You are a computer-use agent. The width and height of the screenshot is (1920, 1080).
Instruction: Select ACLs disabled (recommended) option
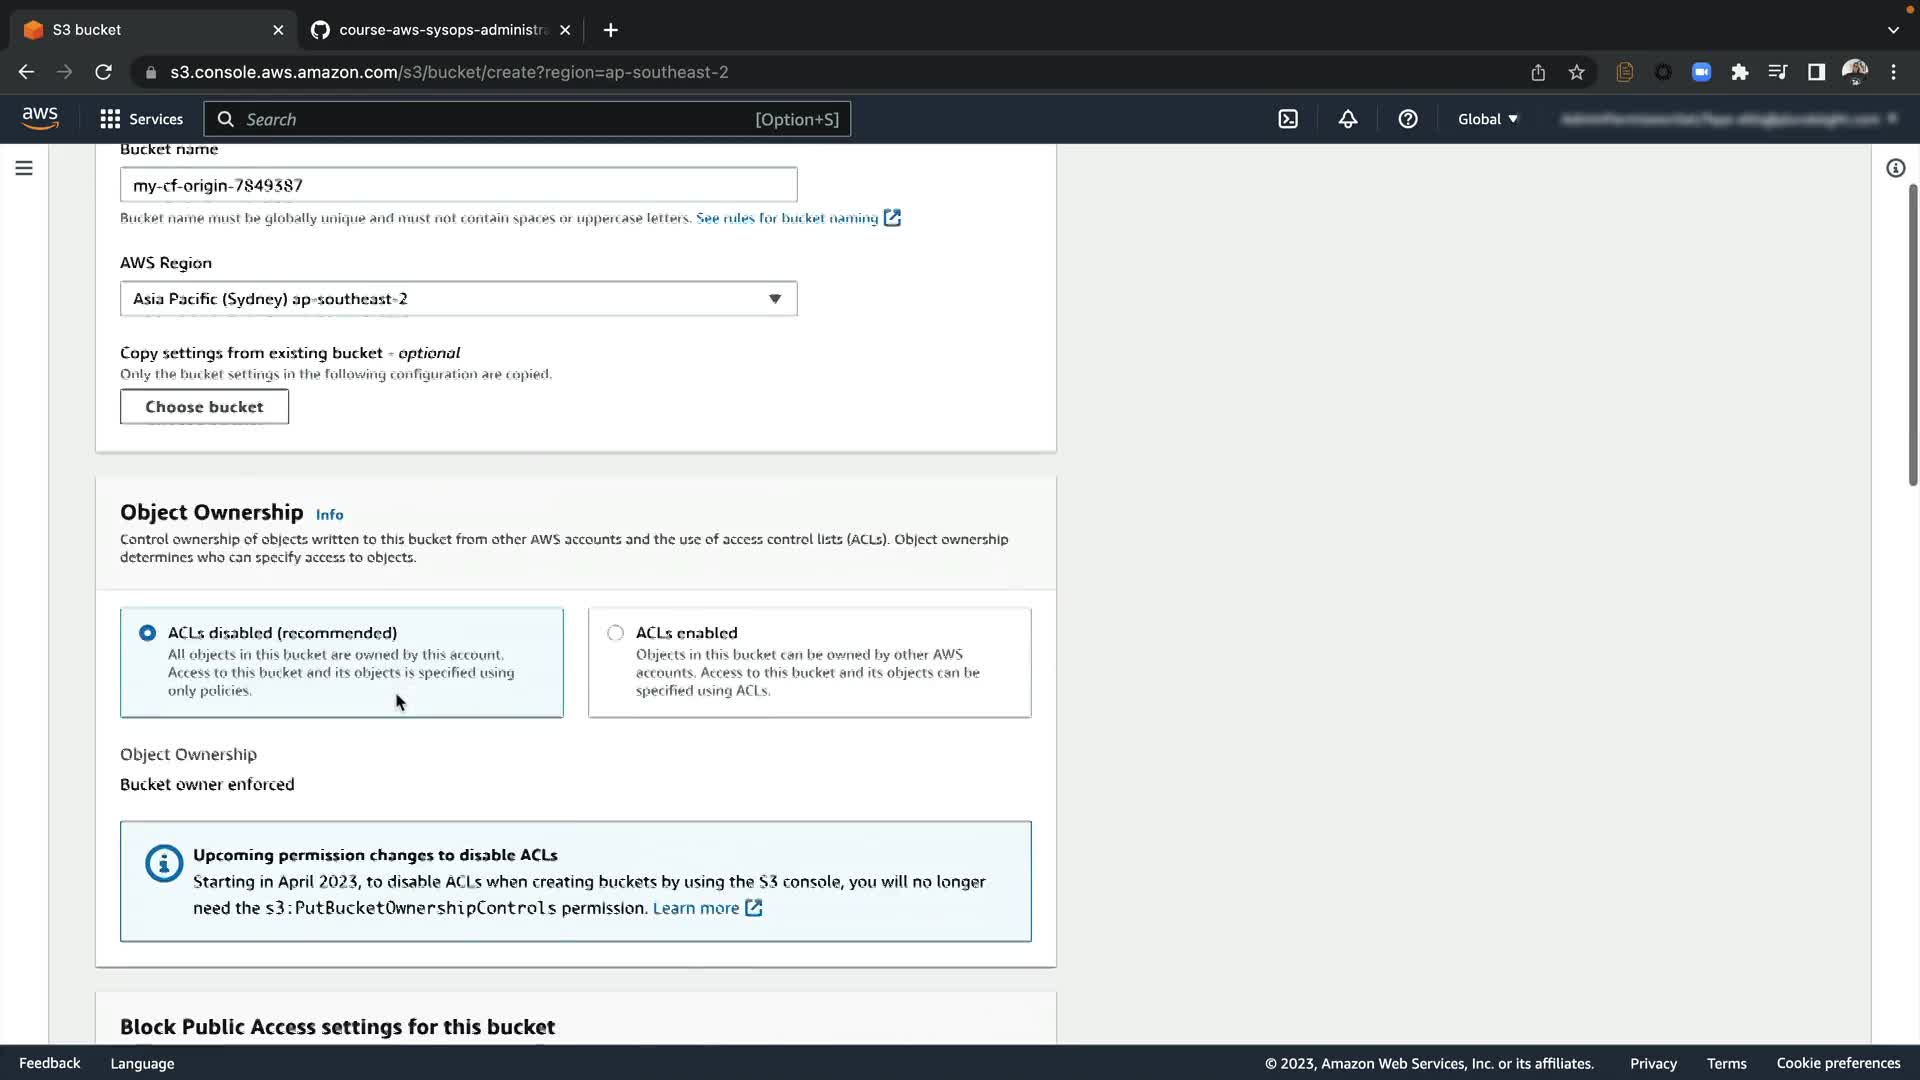click(148, 633)
